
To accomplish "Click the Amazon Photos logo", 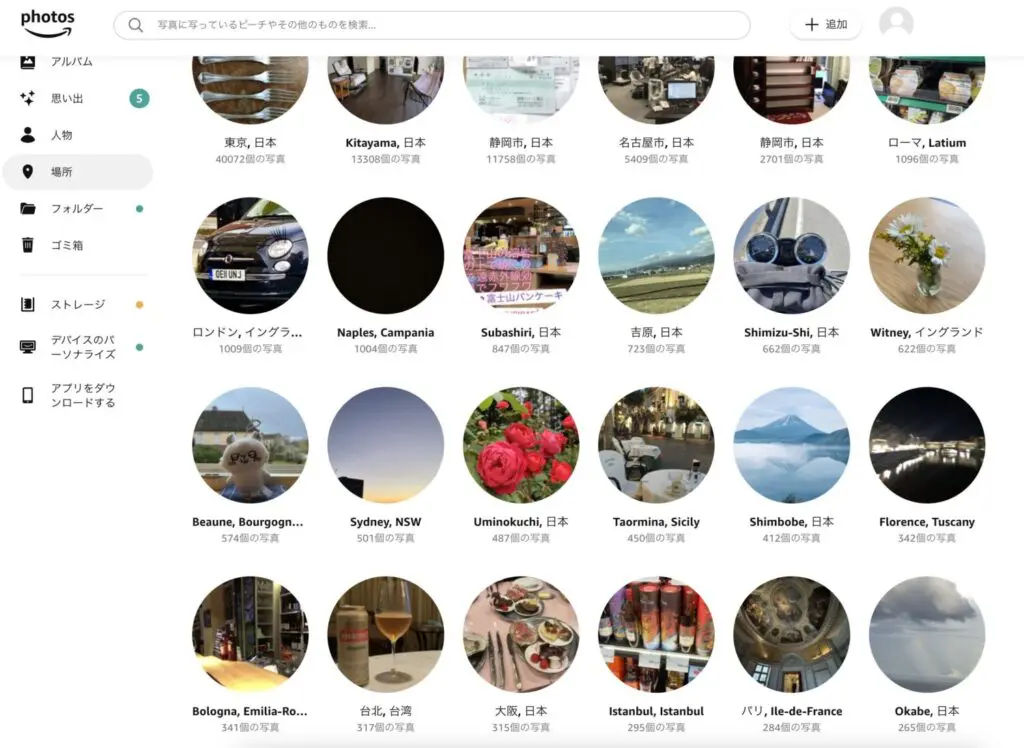I will (48, 24).
